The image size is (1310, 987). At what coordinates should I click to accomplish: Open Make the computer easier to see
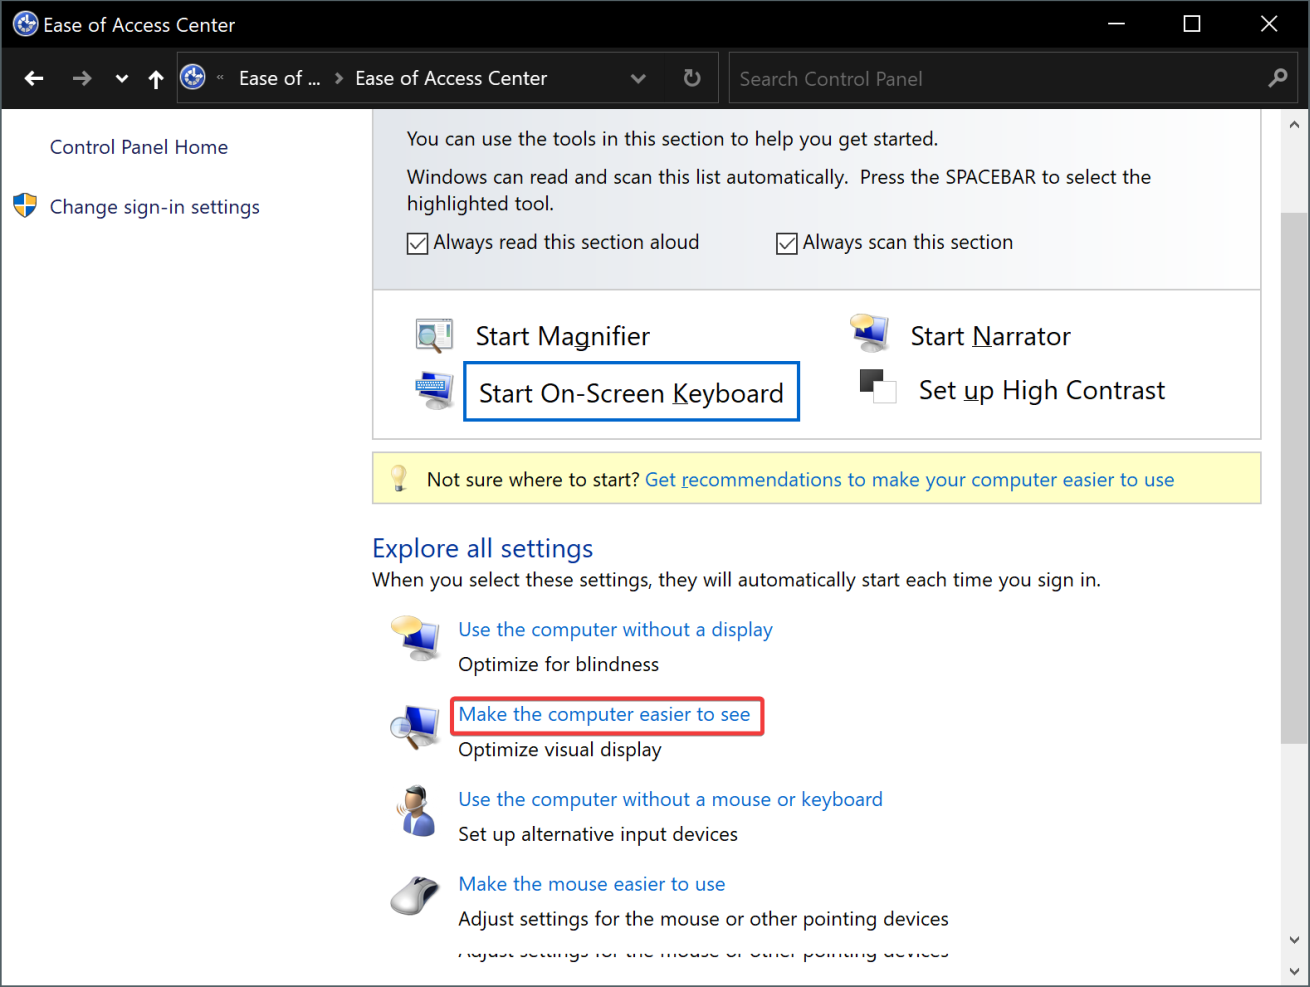coord(604,714)
